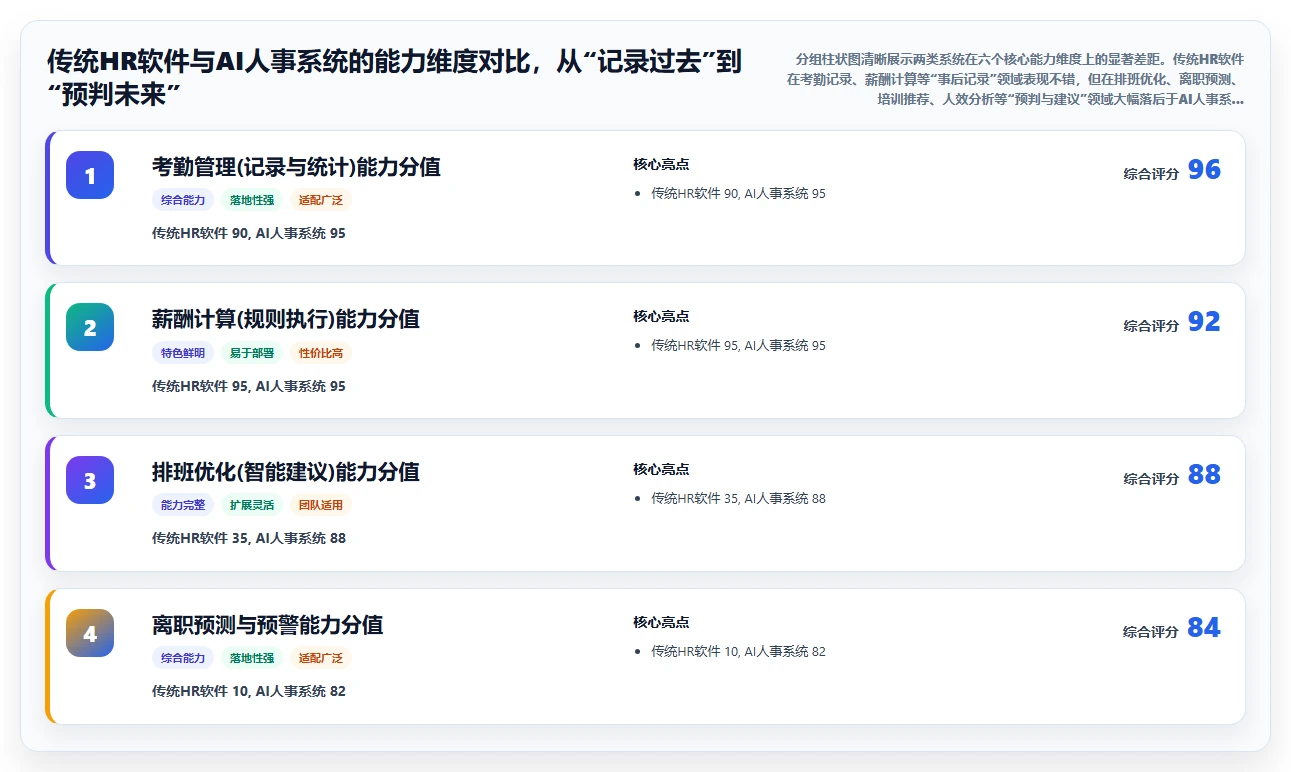Select the 易于部署 tag
Screen dimensions: 1291x772
pos(252,353)
